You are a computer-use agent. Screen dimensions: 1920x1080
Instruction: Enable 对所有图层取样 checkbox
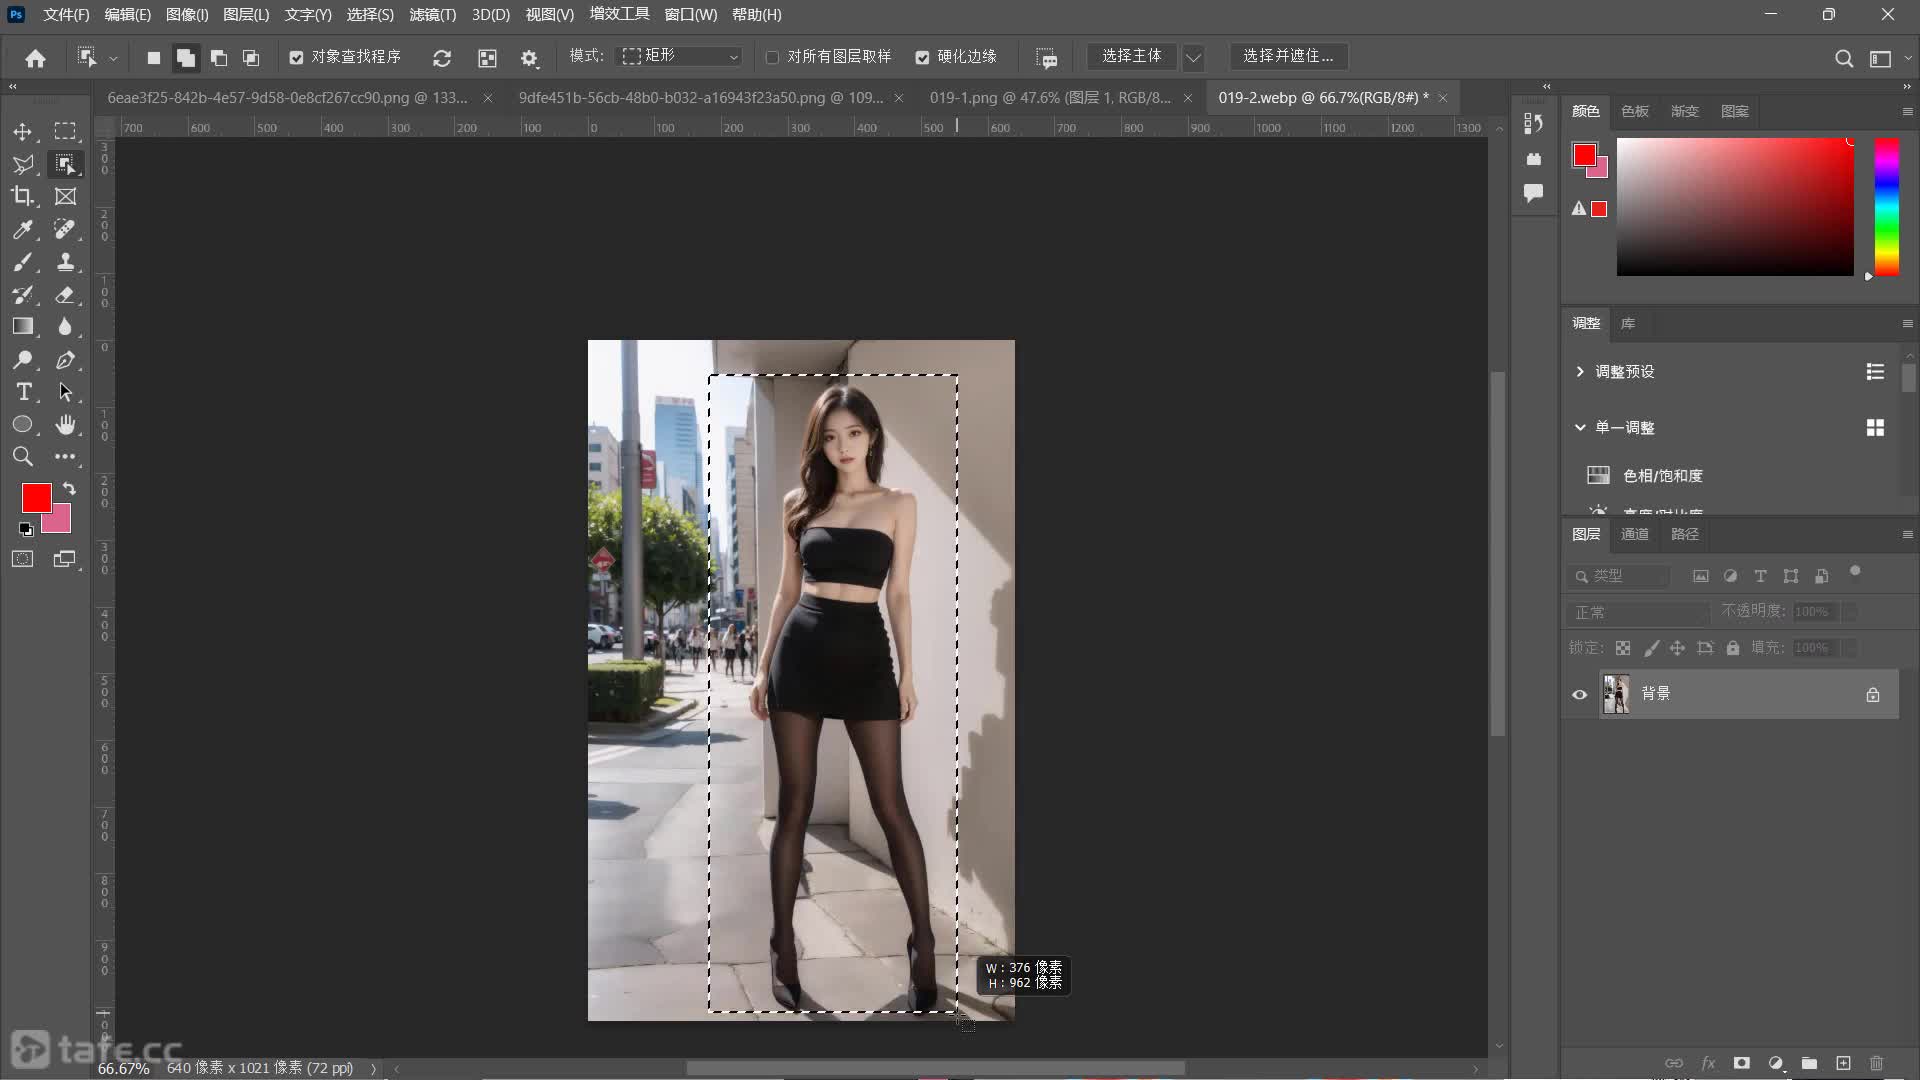(x=772, y=58)
